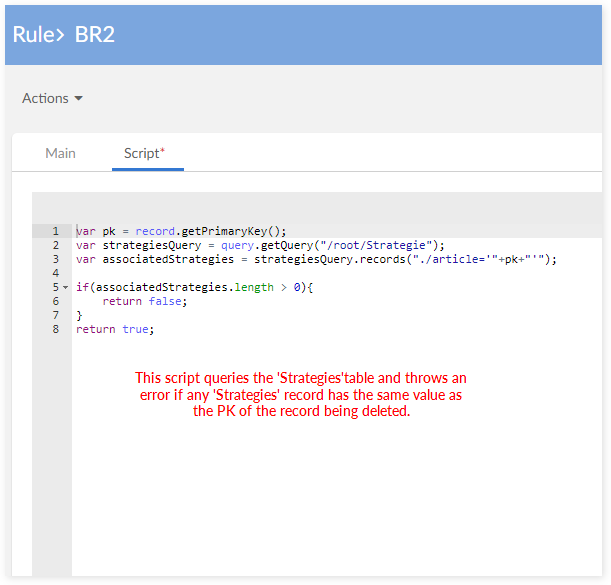Click the 'if(associatedStrategies.length > 0){' line
Viewport: 611px width, 585px height.
coord(194,287)
